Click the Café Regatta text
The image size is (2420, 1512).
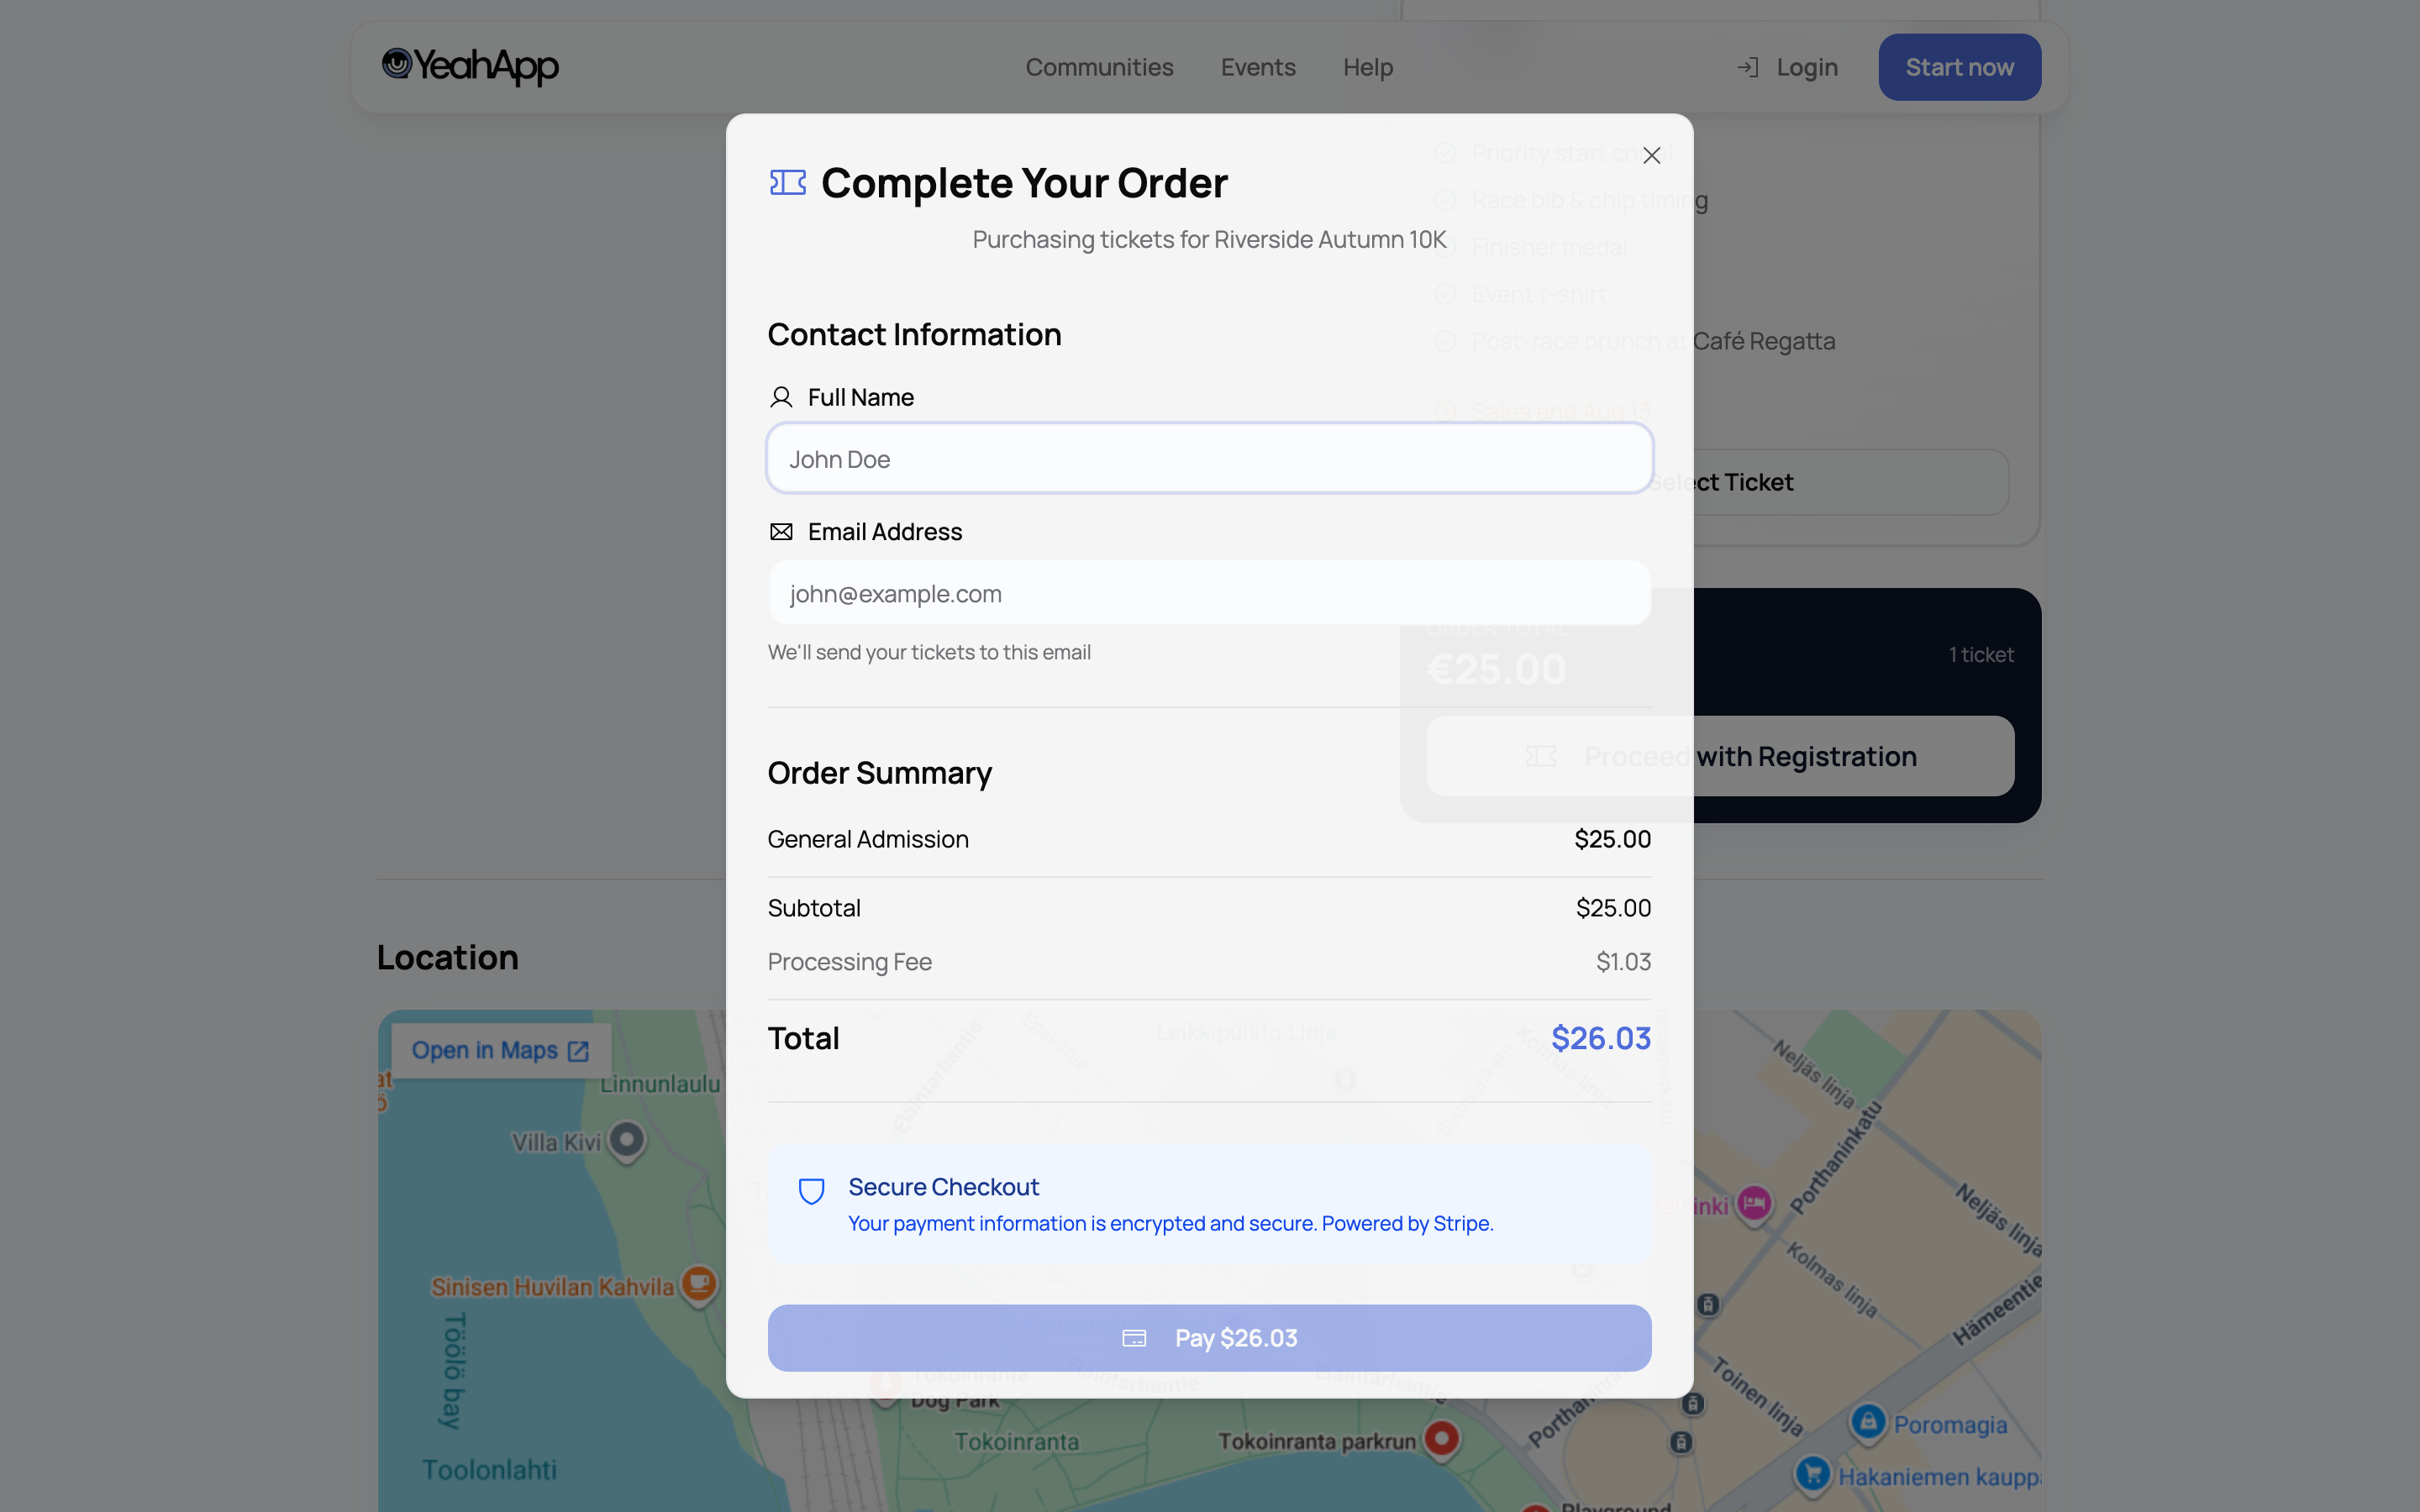tap(1763, 341)
